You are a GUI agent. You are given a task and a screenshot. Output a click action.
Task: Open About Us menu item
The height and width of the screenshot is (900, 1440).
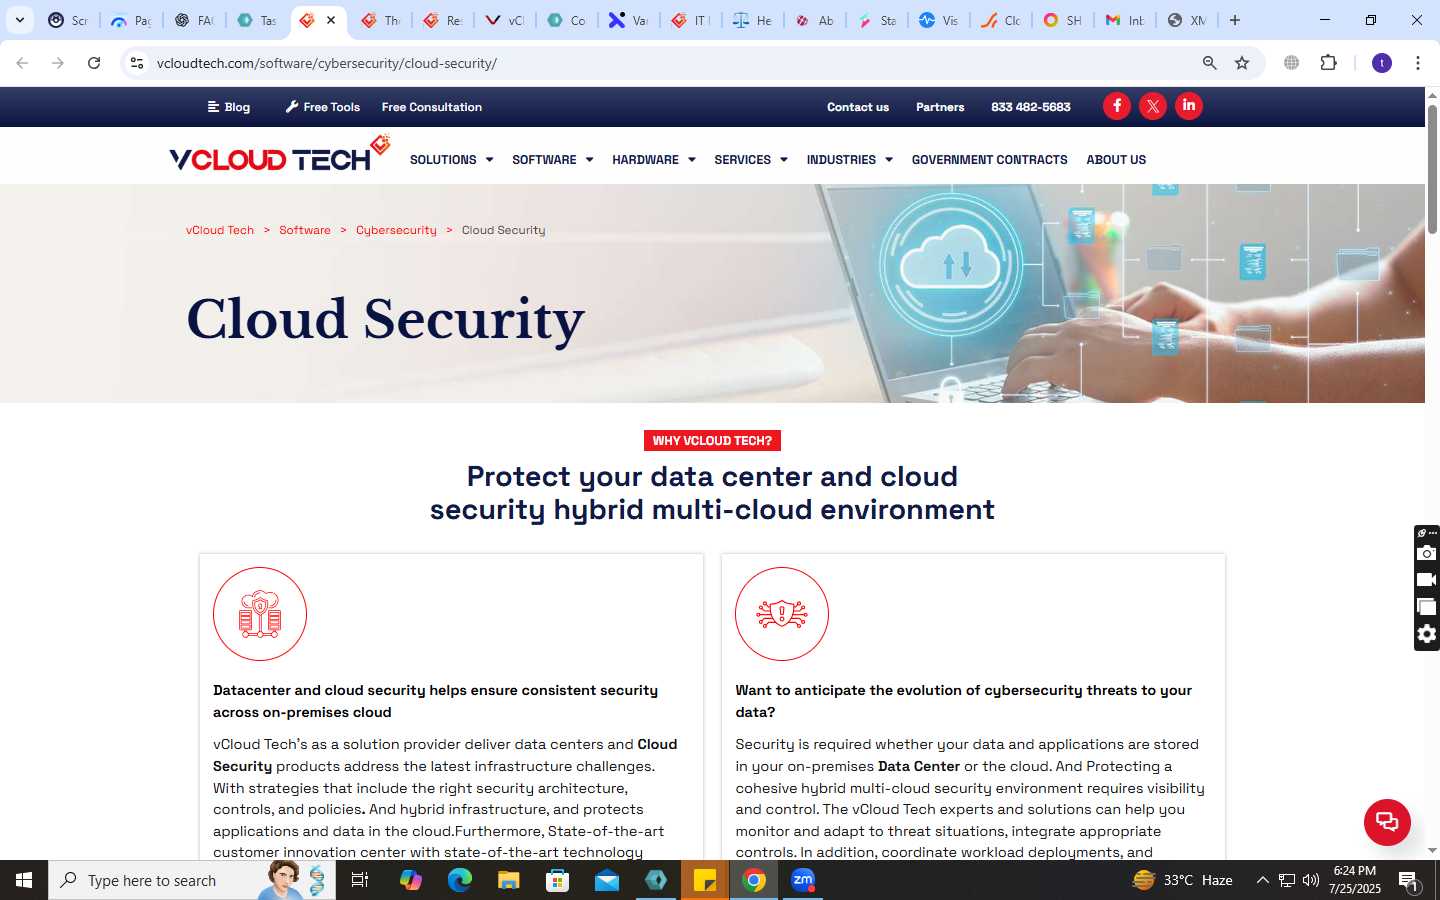click(1116, 160)
